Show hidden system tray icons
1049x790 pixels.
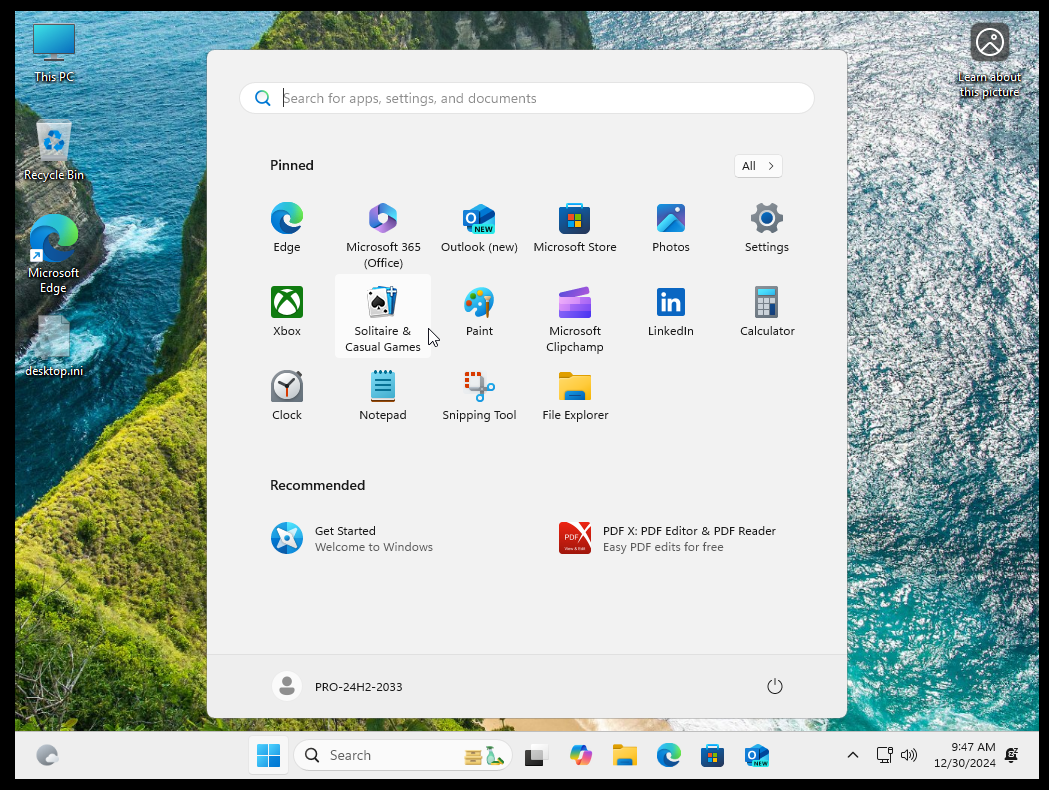(852, 755)
